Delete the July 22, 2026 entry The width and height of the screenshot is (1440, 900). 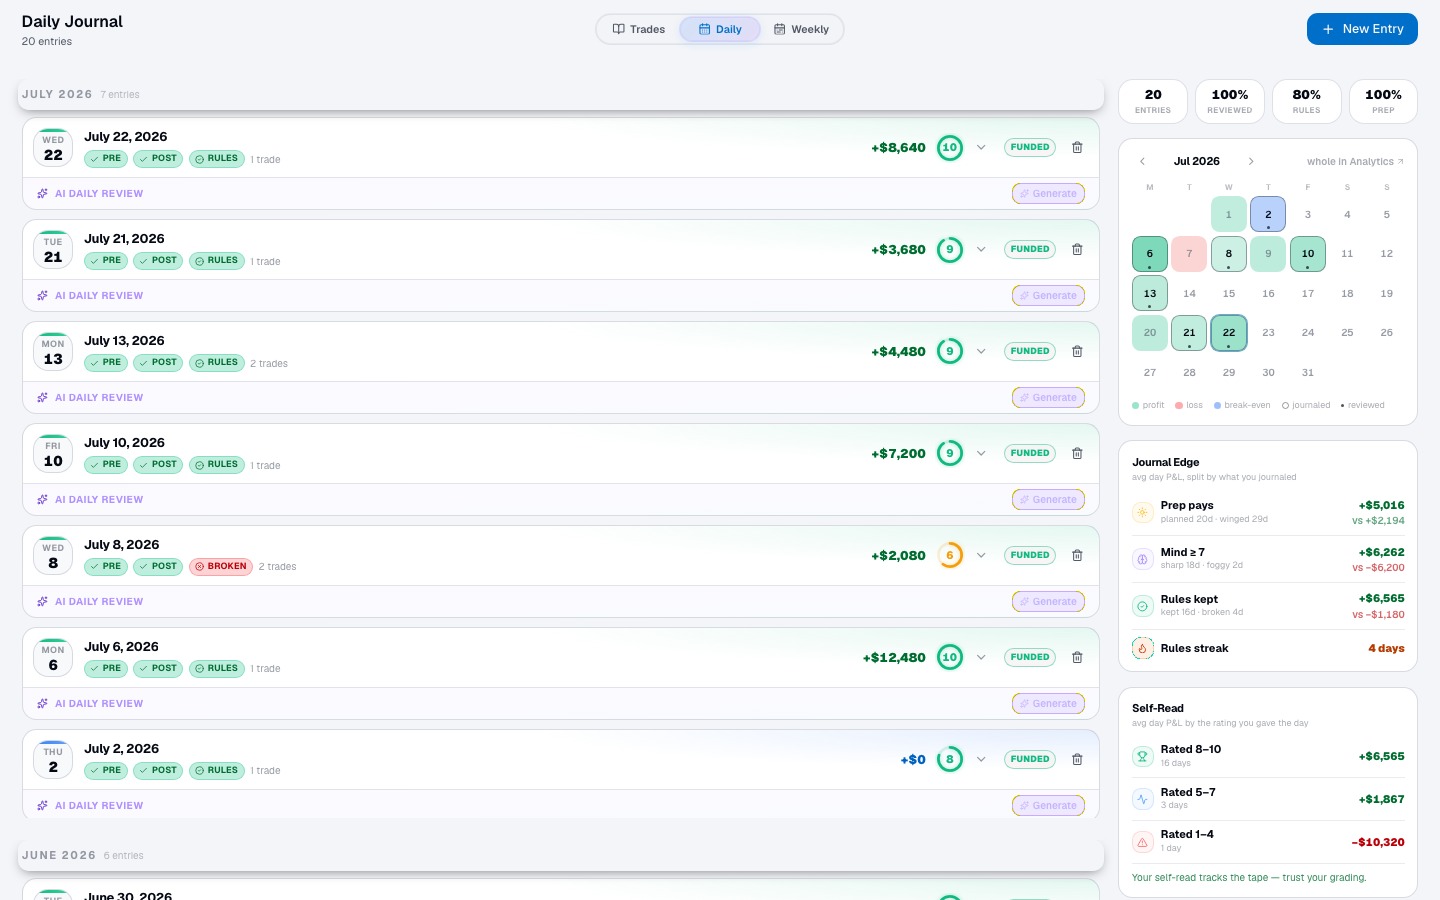tap(1077, 147)
